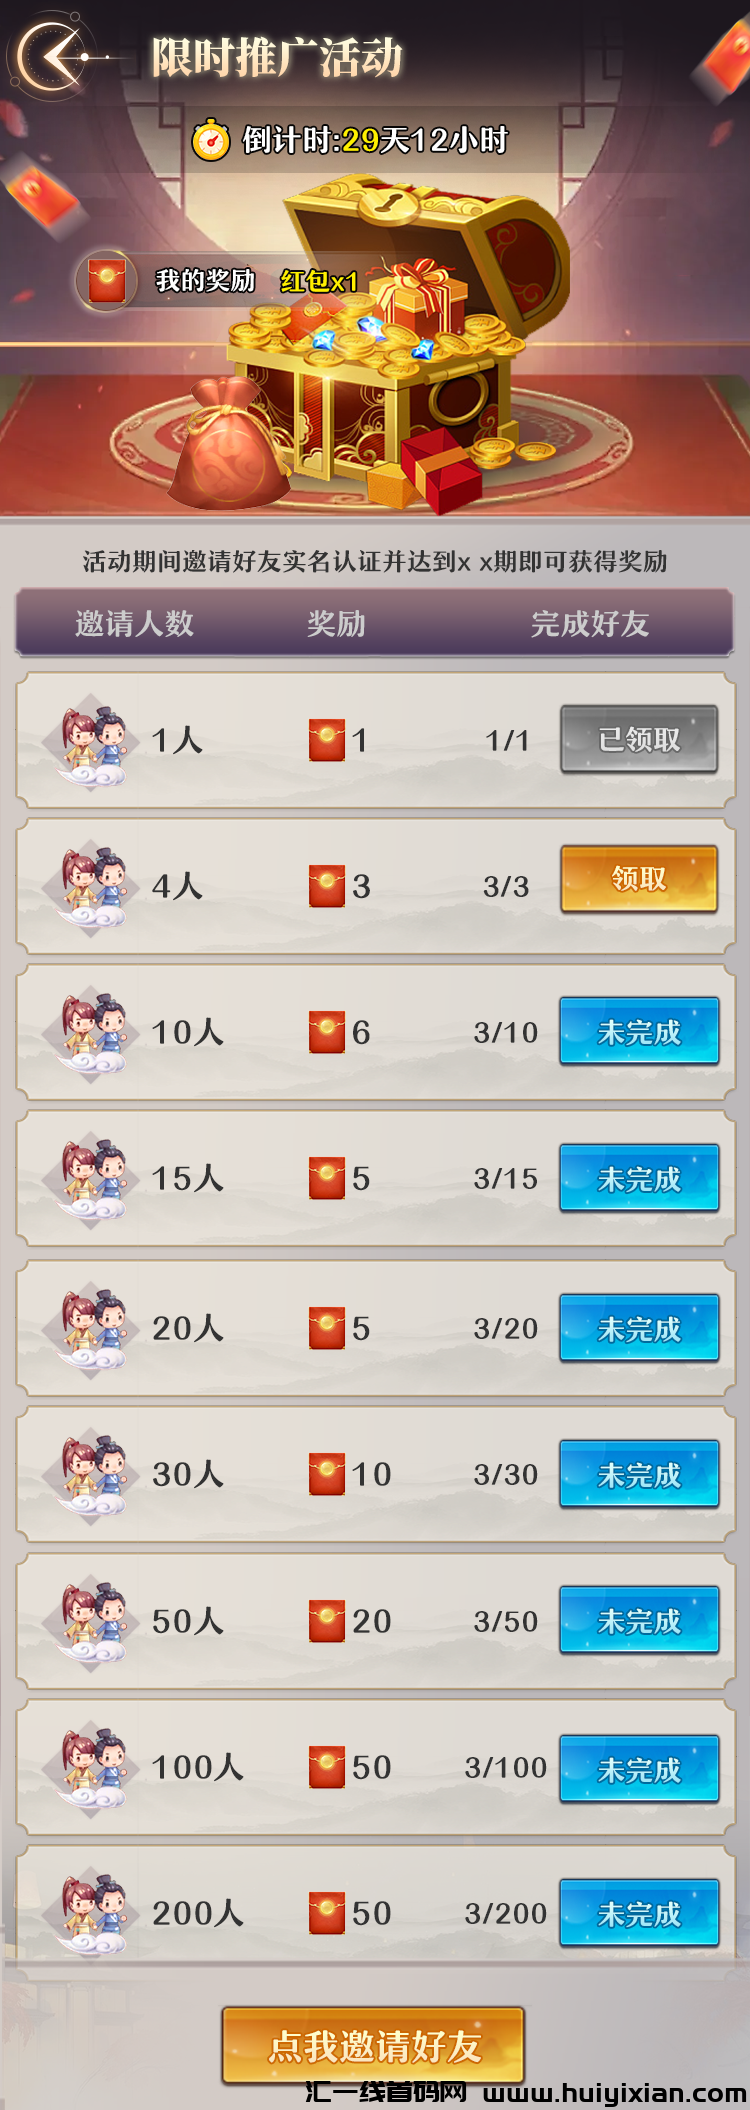Select the 完成好友 column header
The height and width of the screenshot is (2110, 750).
coord(590,624)
